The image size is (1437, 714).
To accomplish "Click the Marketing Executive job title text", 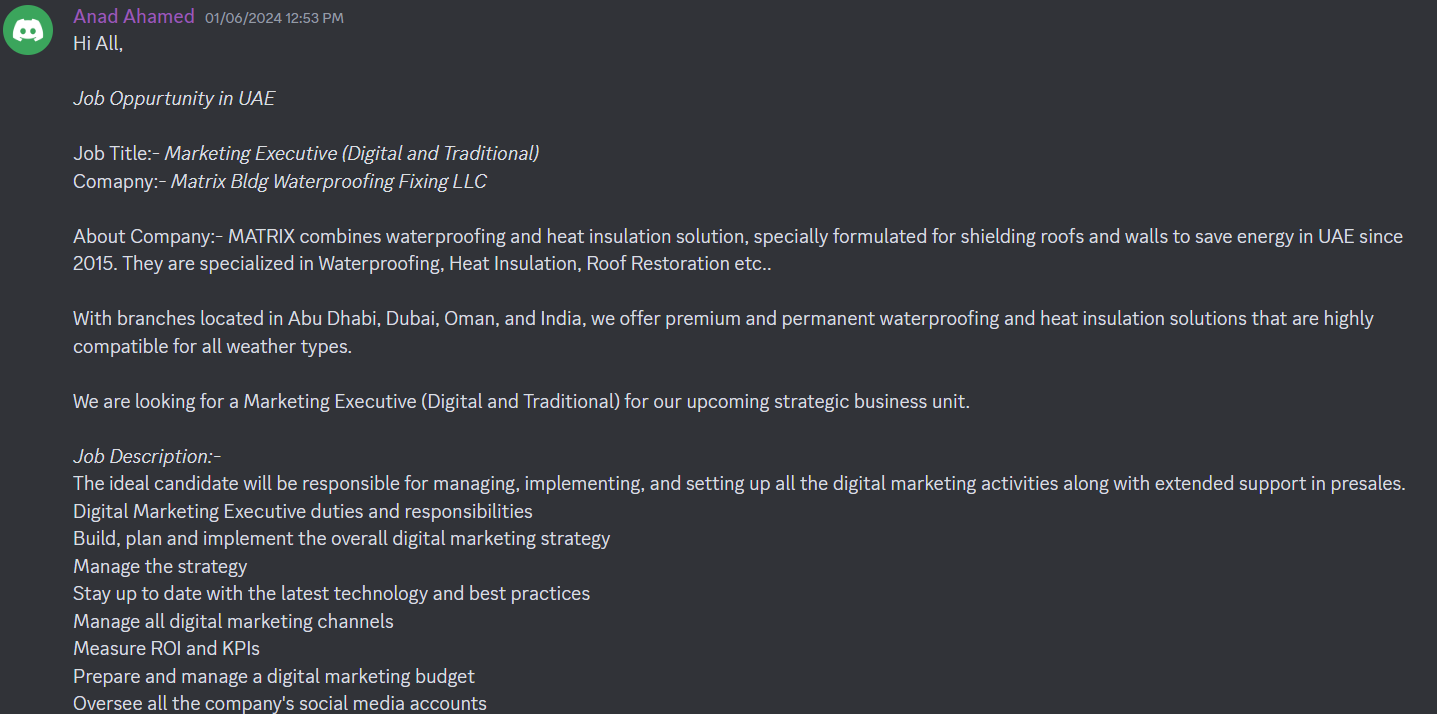I will click(x=352, y=154).
